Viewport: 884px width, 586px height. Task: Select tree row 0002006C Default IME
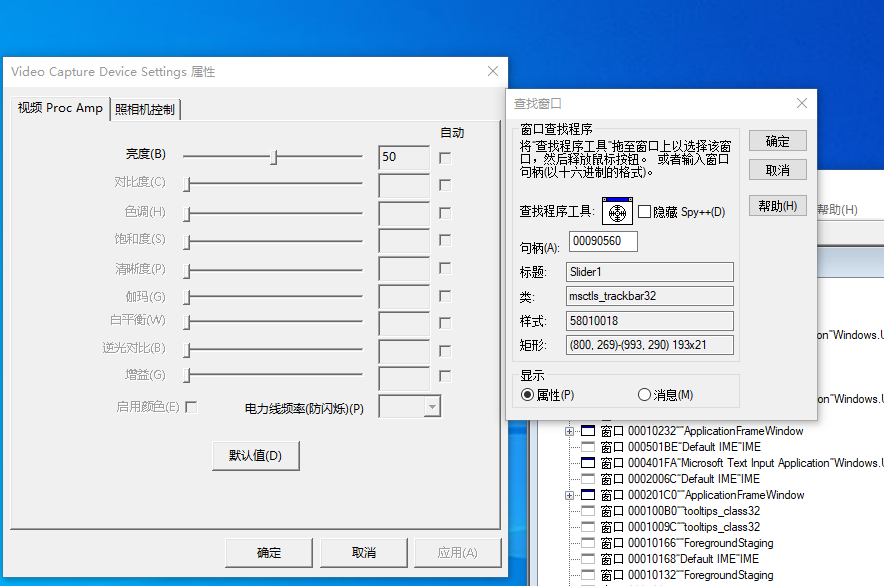click(680, 479)
